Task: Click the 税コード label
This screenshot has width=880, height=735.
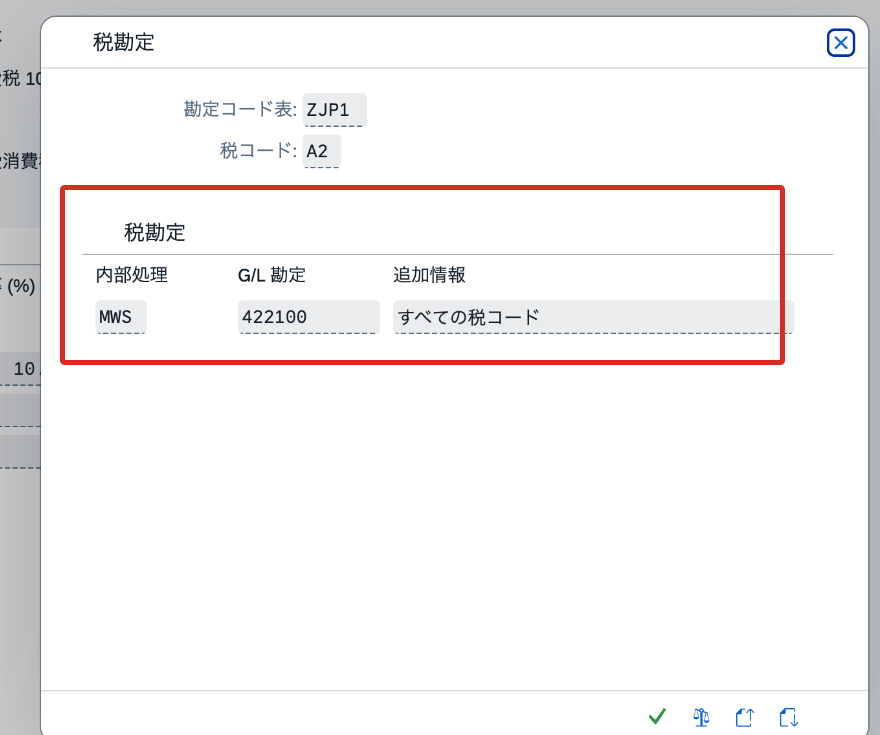Action: click(258, 150)
